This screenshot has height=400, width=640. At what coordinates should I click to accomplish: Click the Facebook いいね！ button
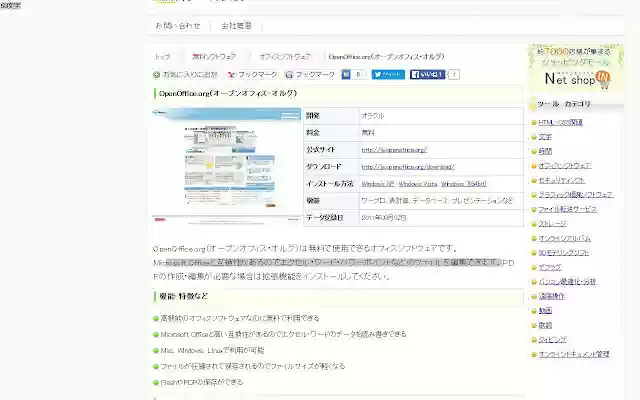coord(427,74)
